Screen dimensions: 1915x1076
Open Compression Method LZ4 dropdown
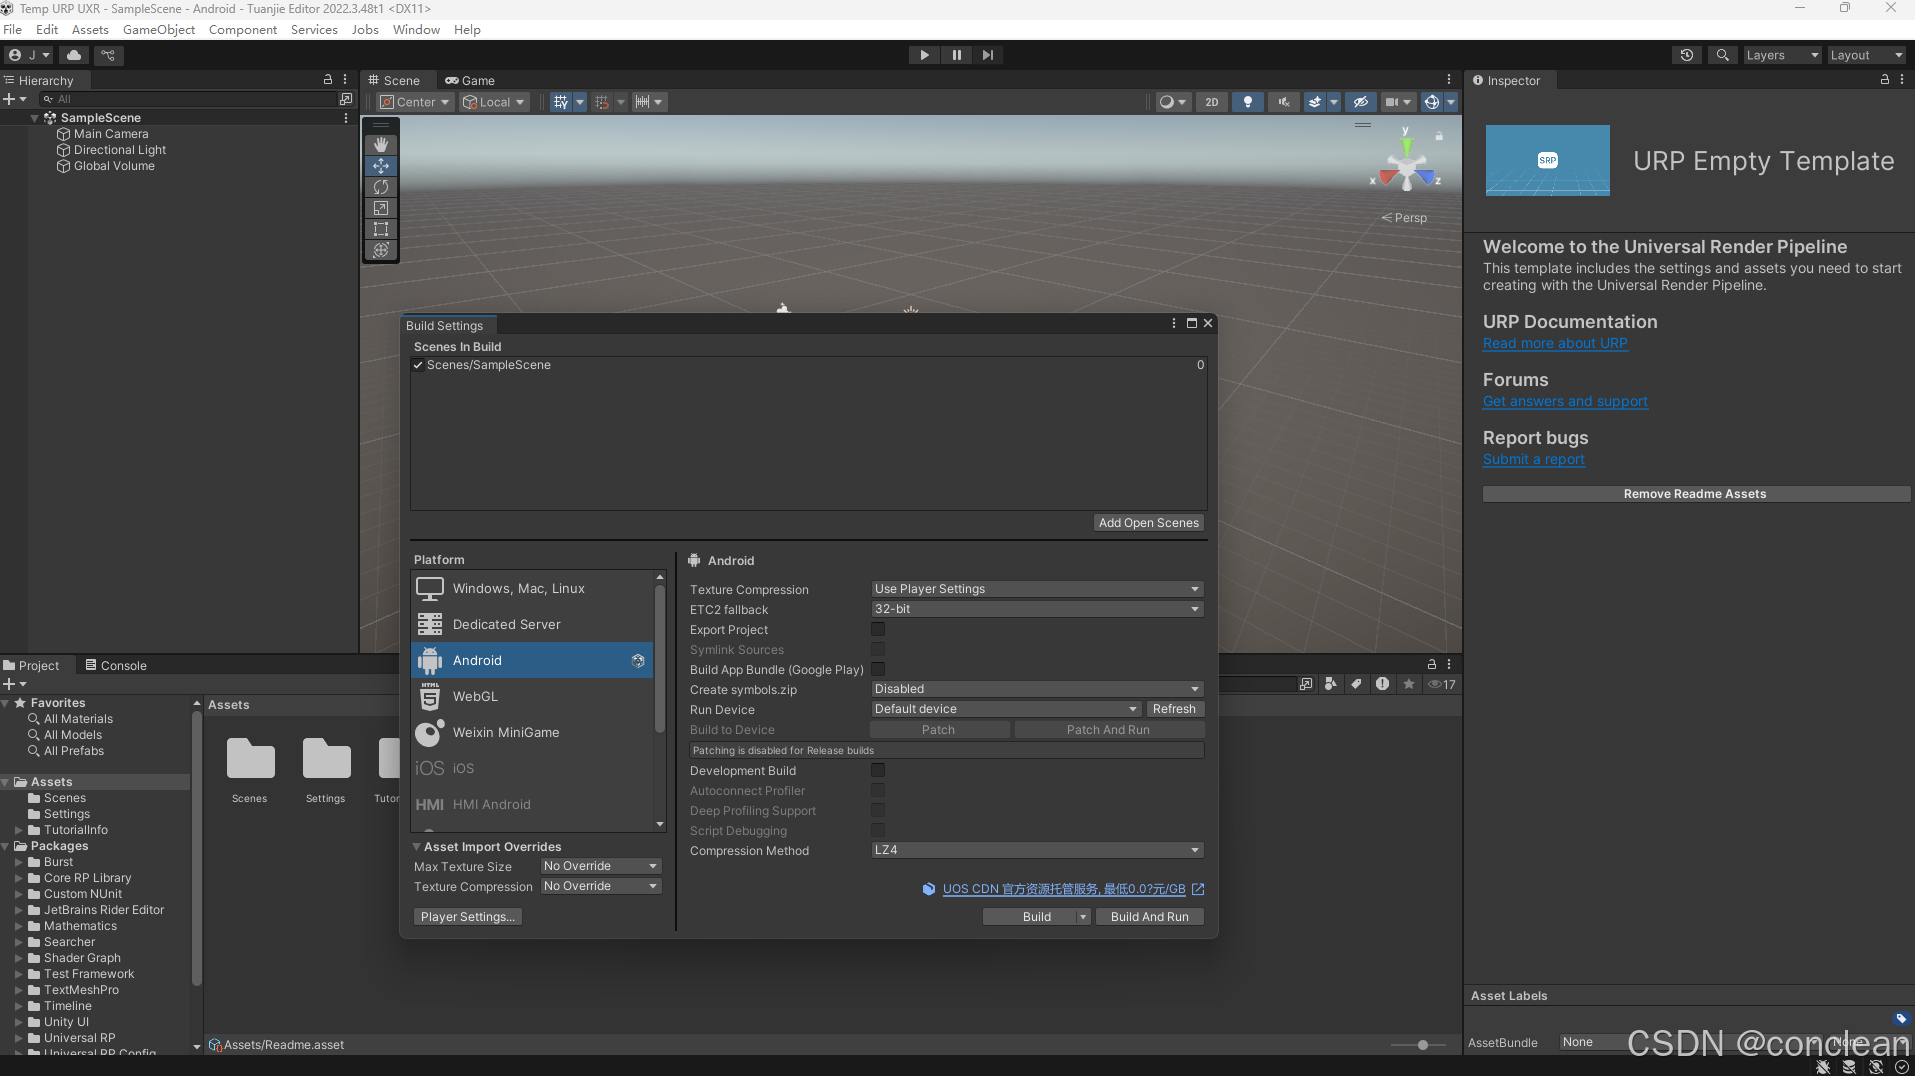1037,850
